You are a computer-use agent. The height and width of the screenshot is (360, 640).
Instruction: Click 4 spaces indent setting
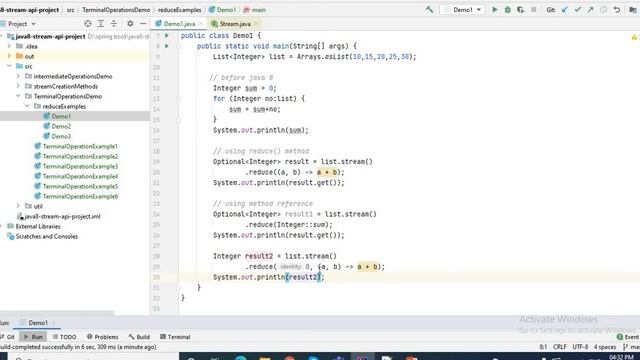click(604, 347)
